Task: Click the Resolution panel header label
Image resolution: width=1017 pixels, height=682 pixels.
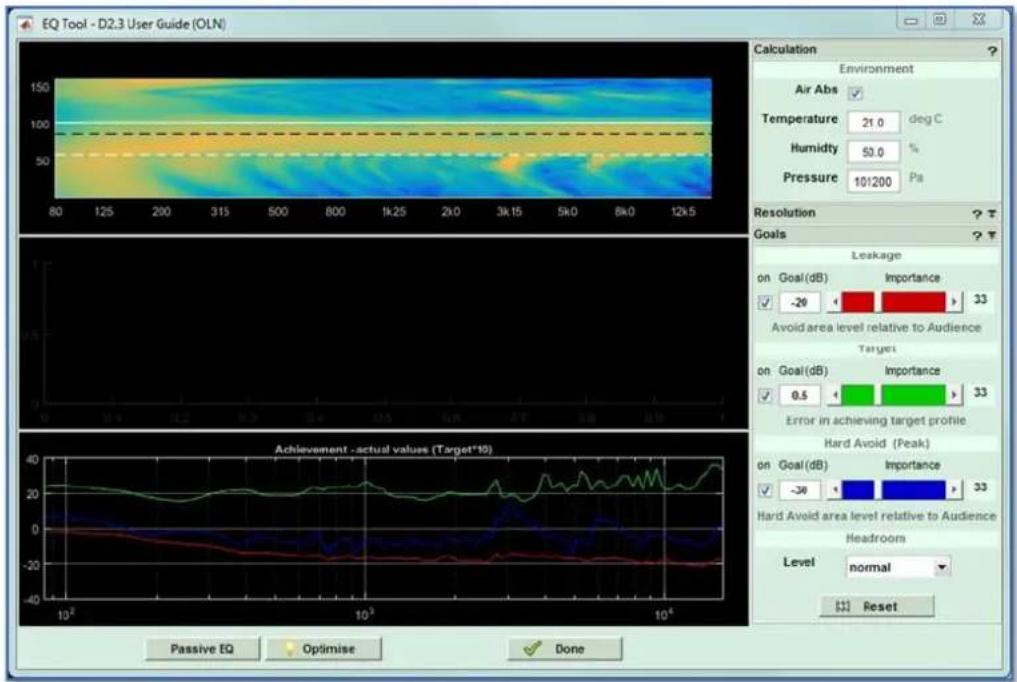Action: (x=784, y=213)
